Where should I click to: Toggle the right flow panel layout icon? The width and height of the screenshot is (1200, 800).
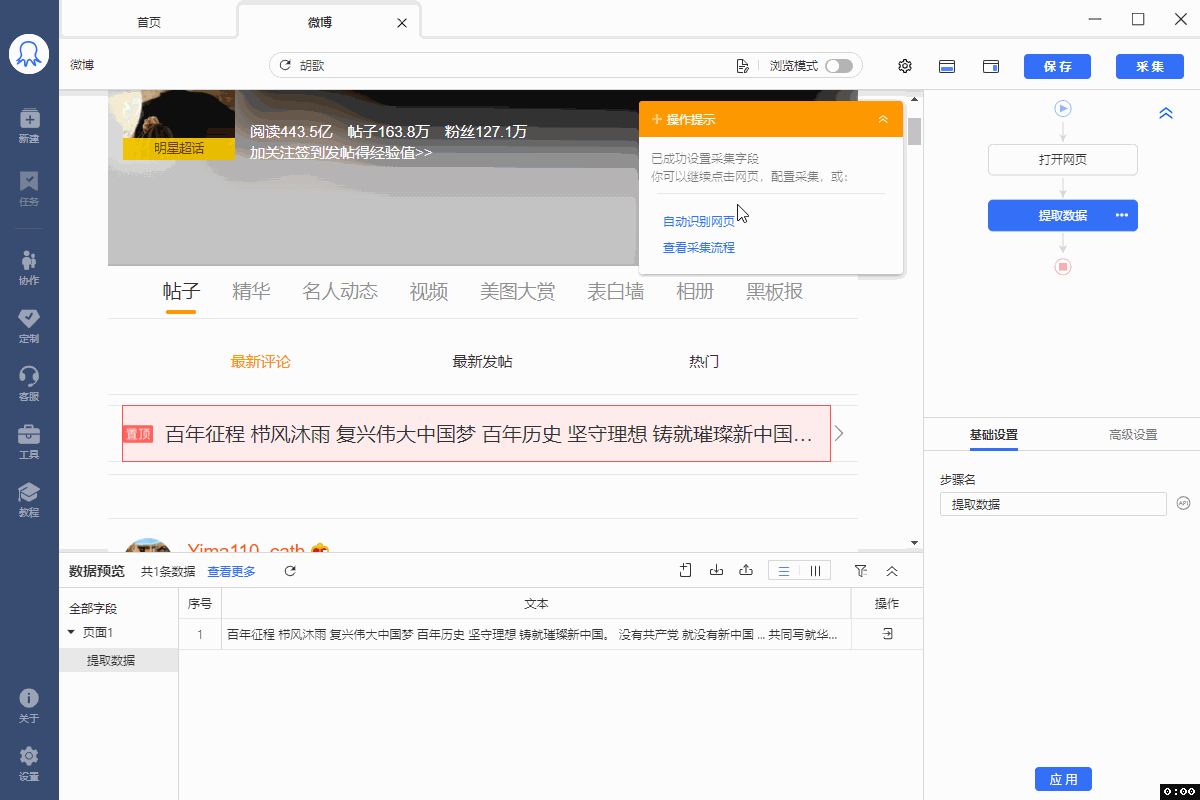pos(991,66)
